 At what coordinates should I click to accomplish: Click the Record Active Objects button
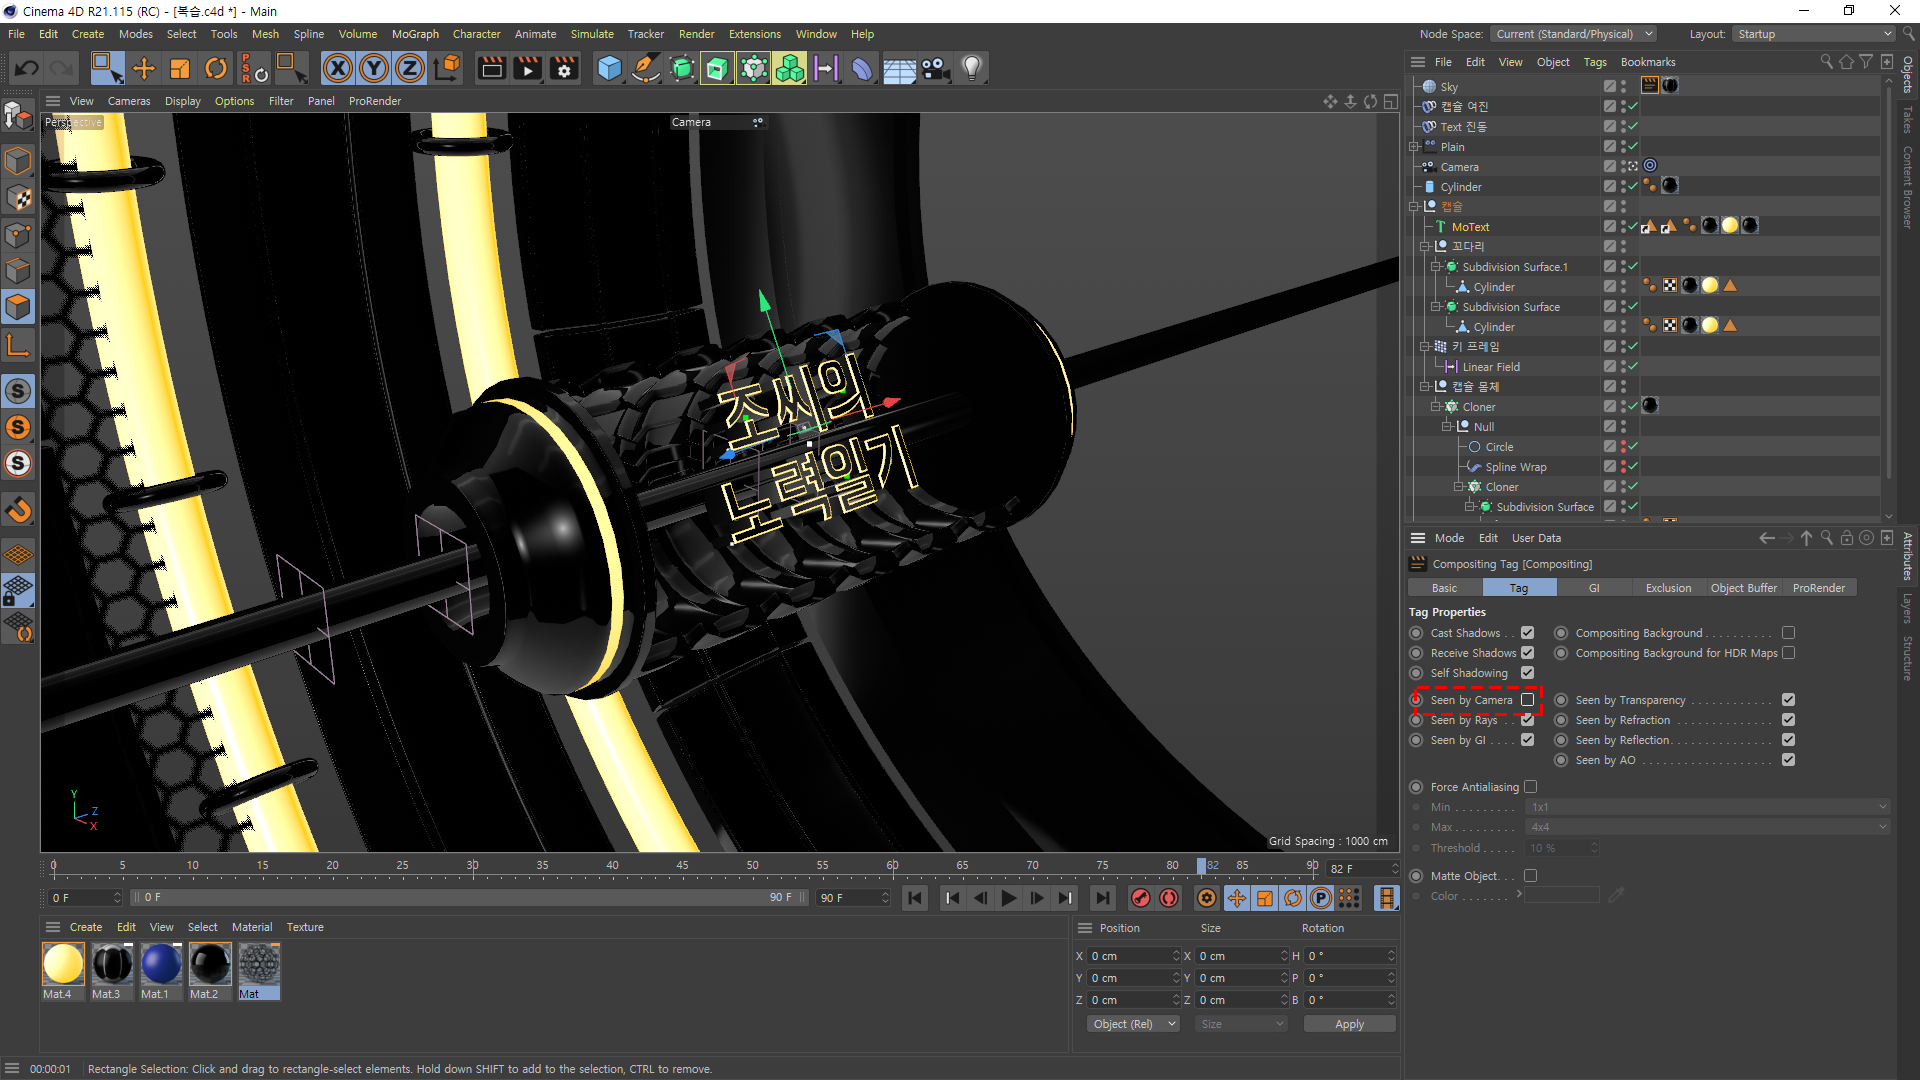point(1140,898)
